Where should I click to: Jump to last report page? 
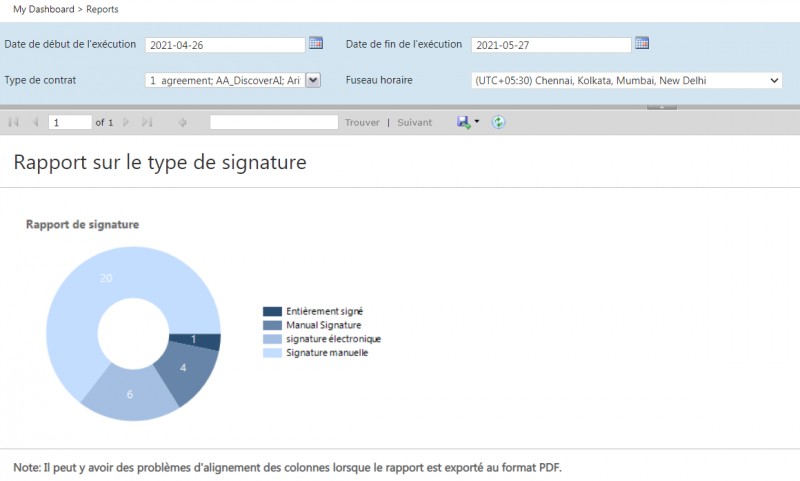pyautogui.click(x=147, y=122)
